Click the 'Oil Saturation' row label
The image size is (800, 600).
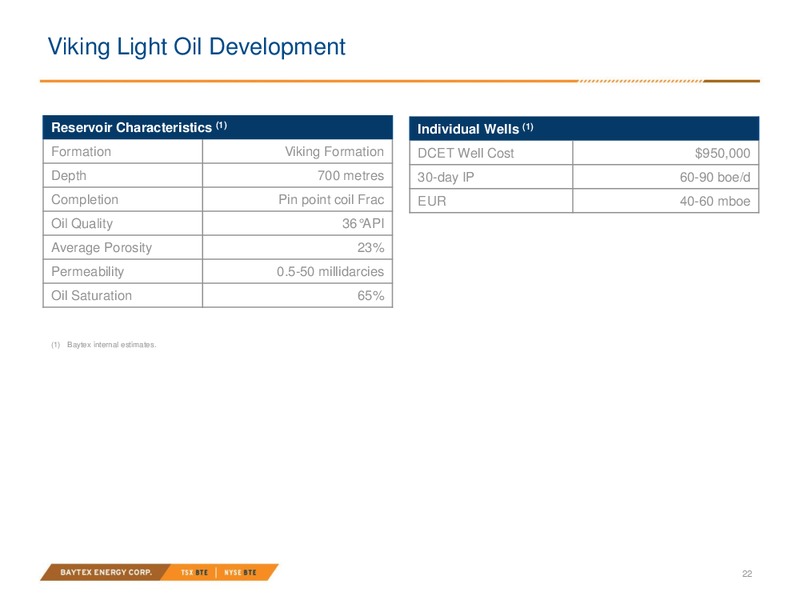tap(91, 295)
